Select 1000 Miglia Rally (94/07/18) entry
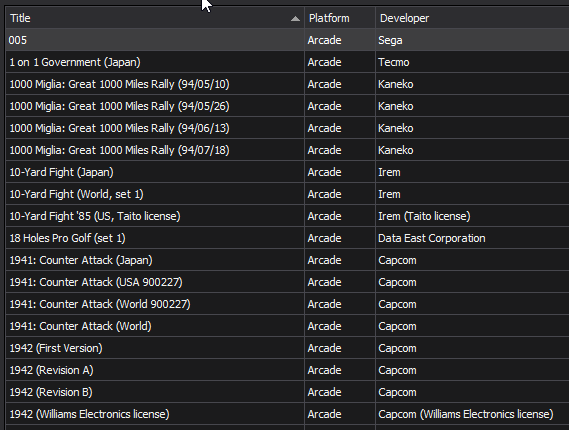The width and height of the screenshot is (569, 430). pyautogui.click(x=287, y=150)
